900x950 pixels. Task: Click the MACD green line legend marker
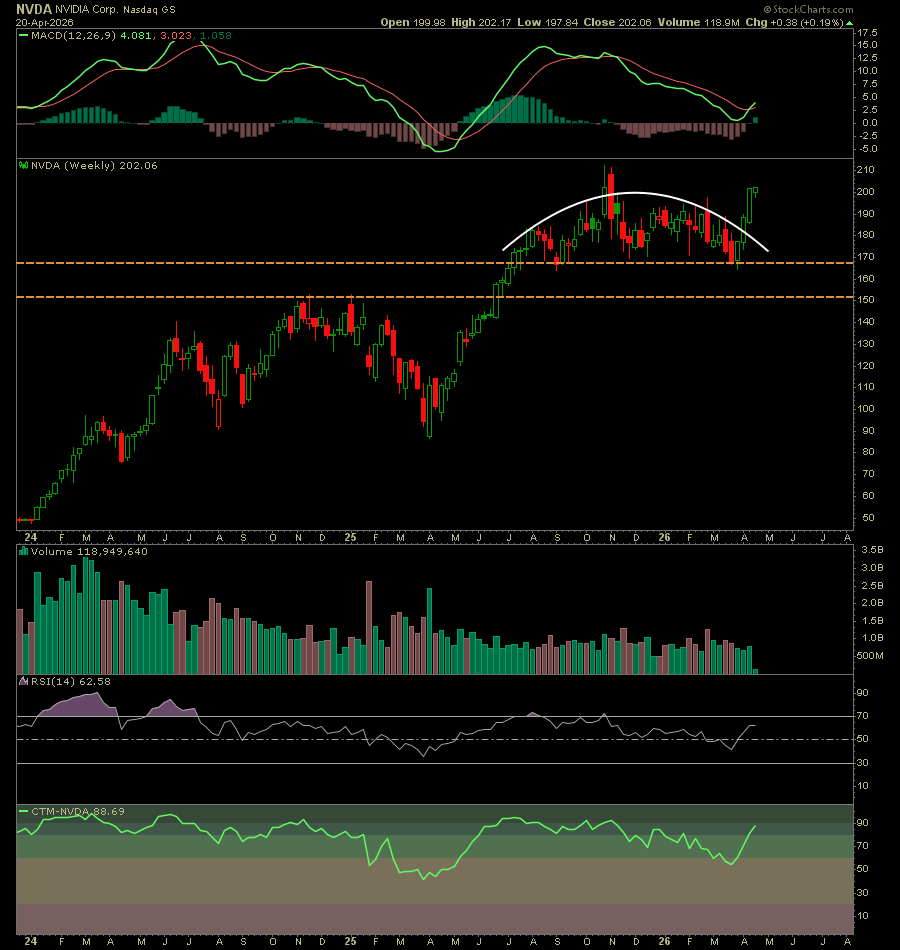pyautogui.click(x=24, y=35)
